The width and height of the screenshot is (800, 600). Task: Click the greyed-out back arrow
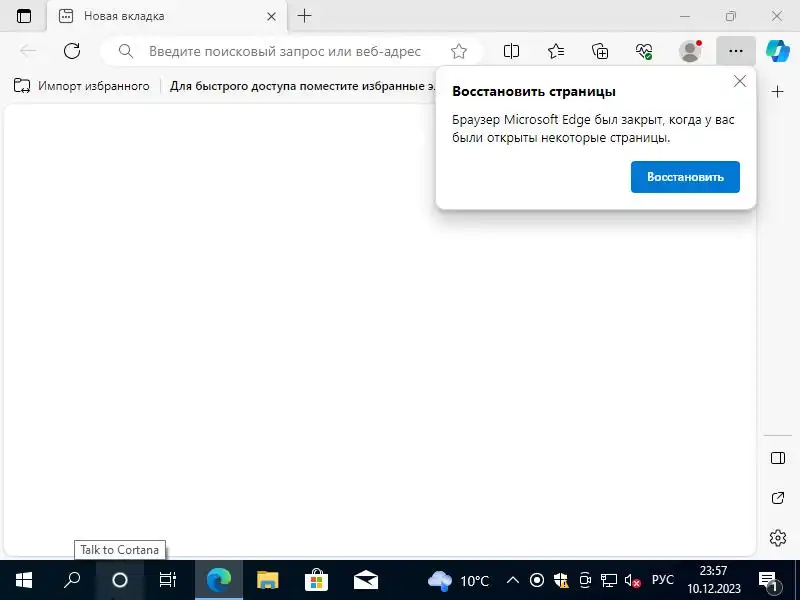[x=28, y=51]
